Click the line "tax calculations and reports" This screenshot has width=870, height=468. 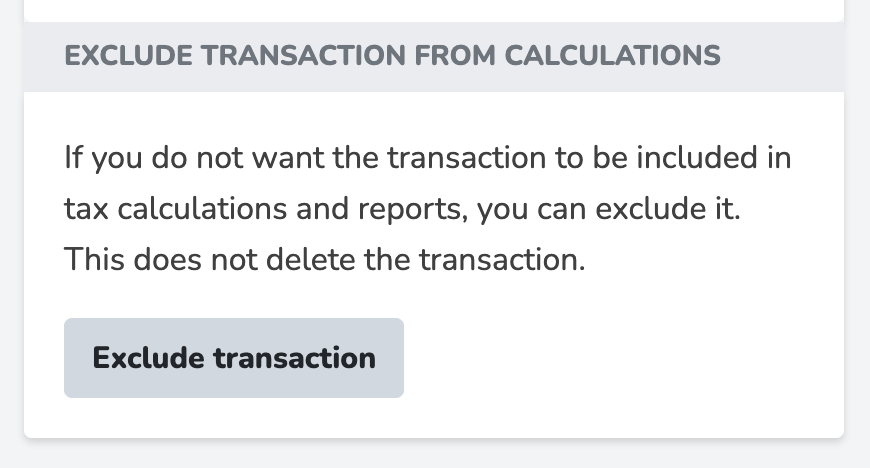tap(265, 210)
